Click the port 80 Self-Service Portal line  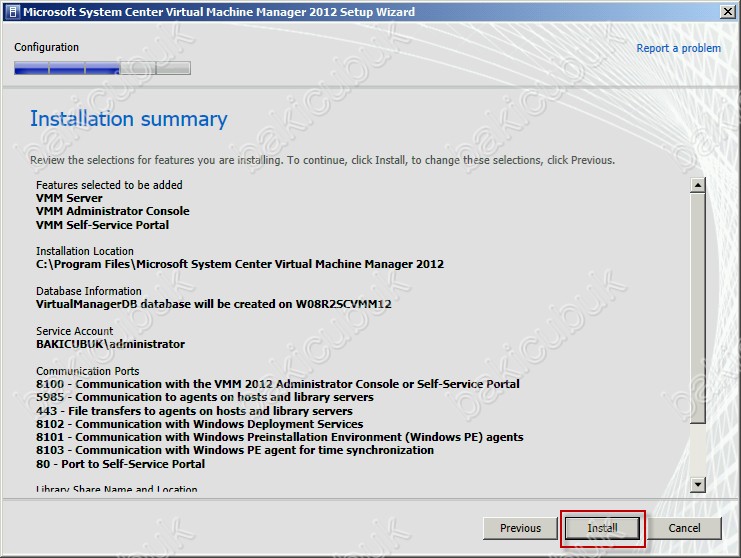pos(120,464)
